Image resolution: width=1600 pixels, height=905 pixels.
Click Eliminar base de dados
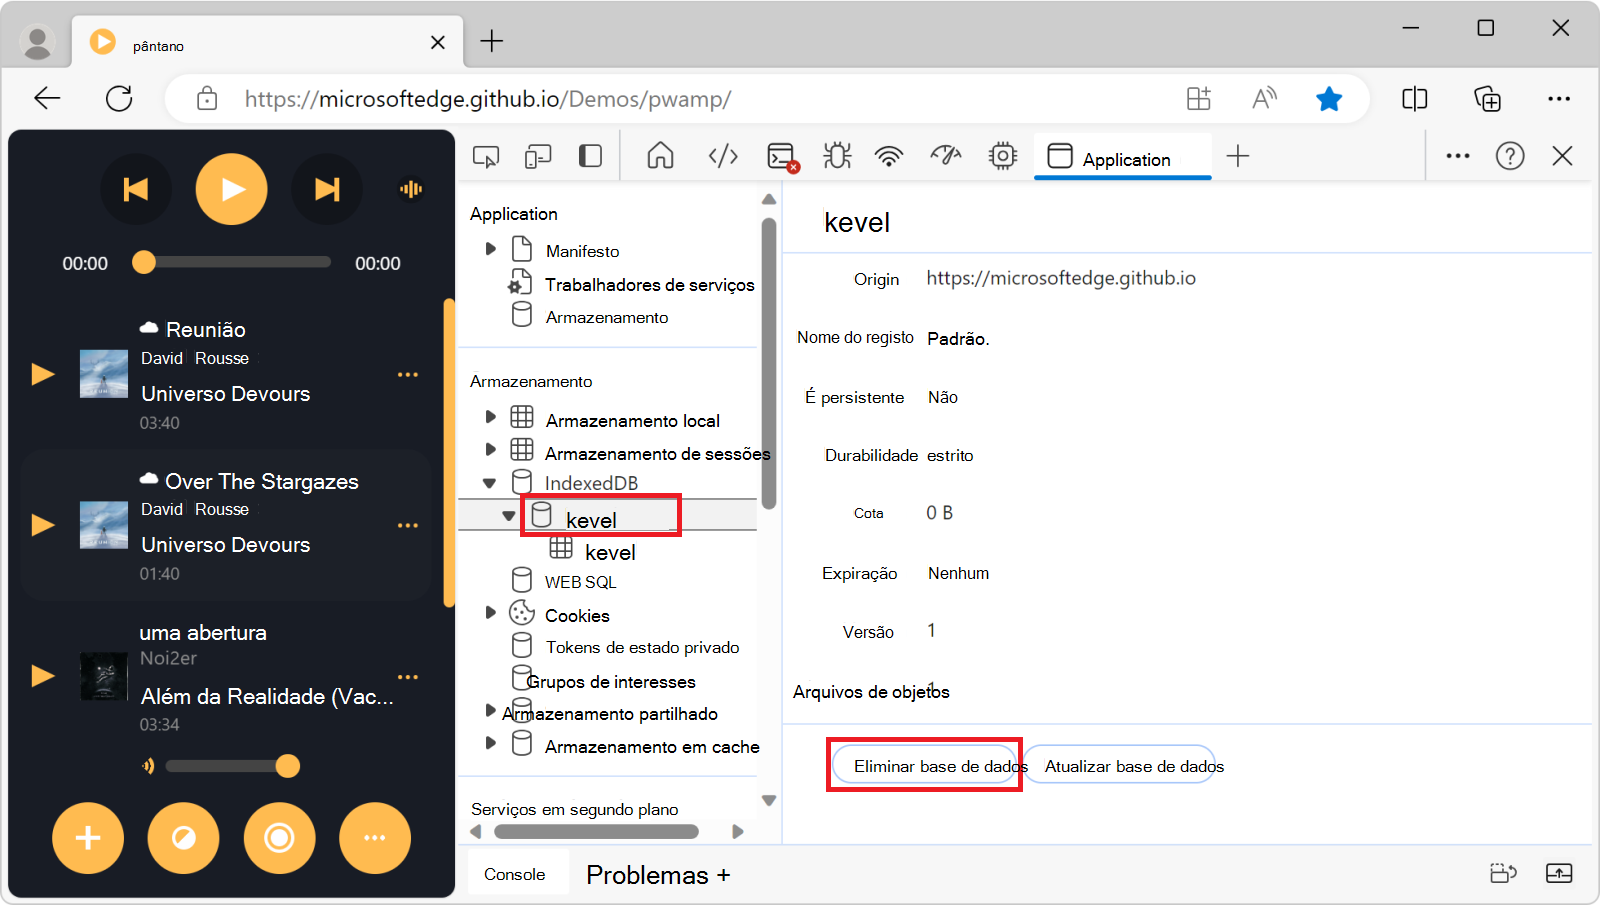click(925, 765)
